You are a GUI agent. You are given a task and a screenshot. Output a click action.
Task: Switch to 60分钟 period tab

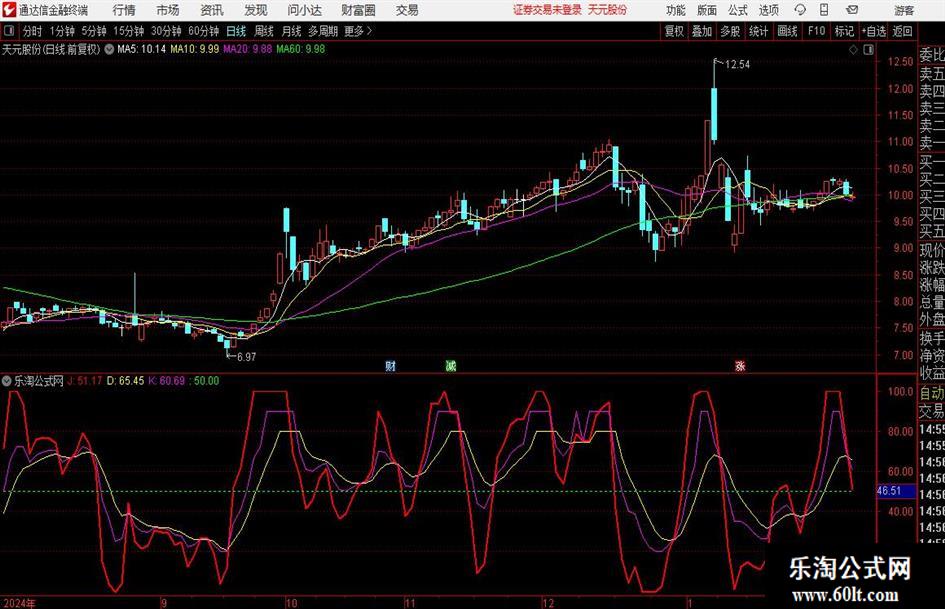(203, 31)
